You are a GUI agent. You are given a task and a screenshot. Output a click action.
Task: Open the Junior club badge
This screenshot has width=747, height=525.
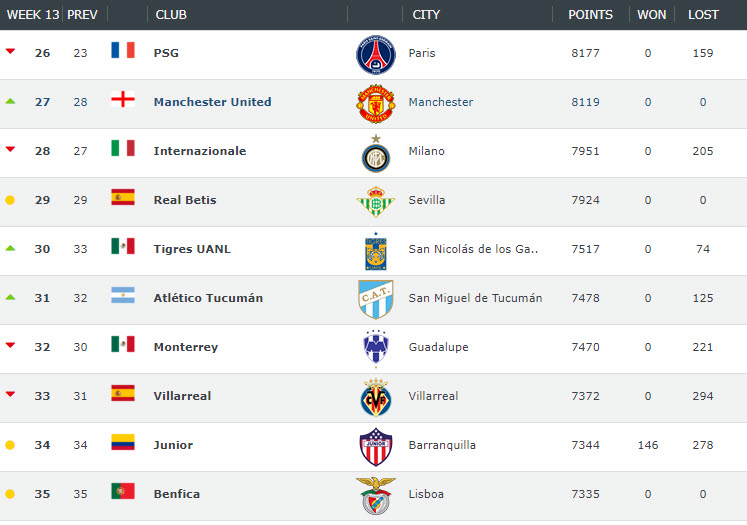pos(375,446)
